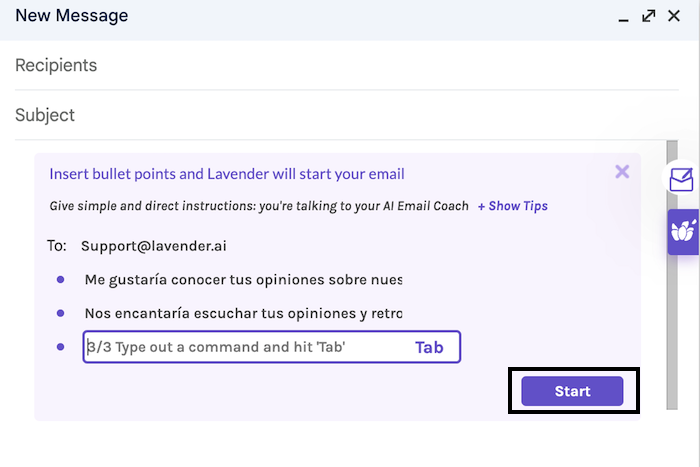The image size is (700, 467).
Task: Focus the 'Type out a command' input field
Action: click(x=271, y=347)
